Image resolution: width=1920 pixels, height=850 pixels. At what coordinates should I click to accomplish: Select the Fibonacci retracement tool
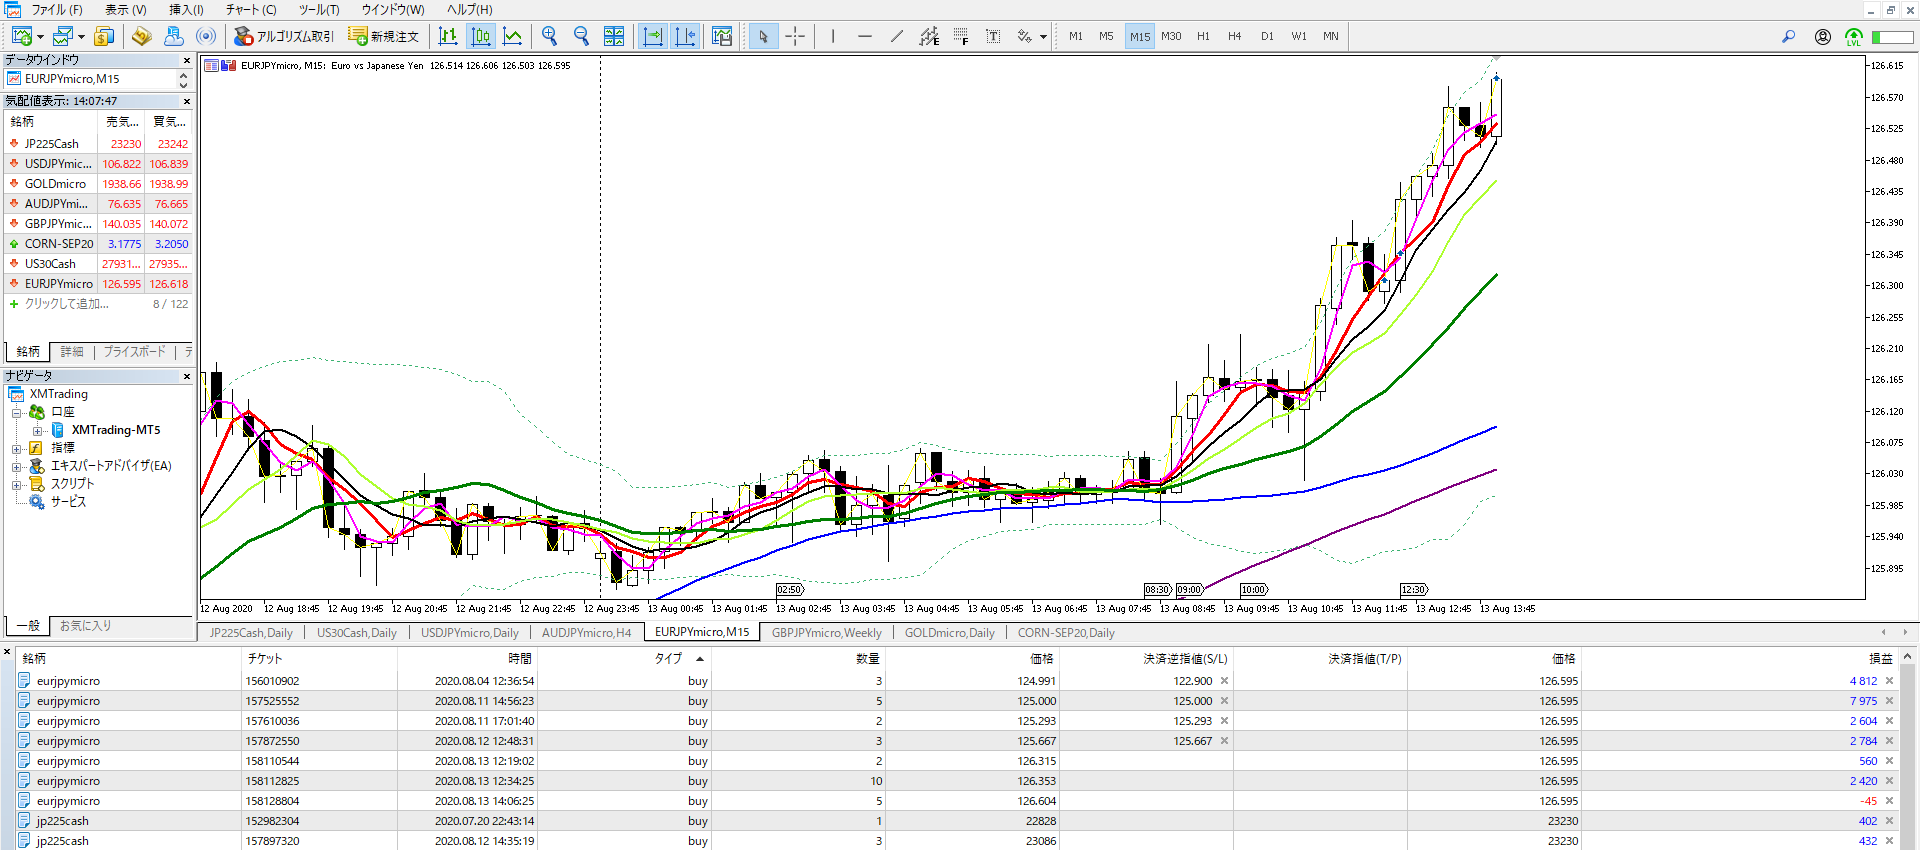pos(961,36)
